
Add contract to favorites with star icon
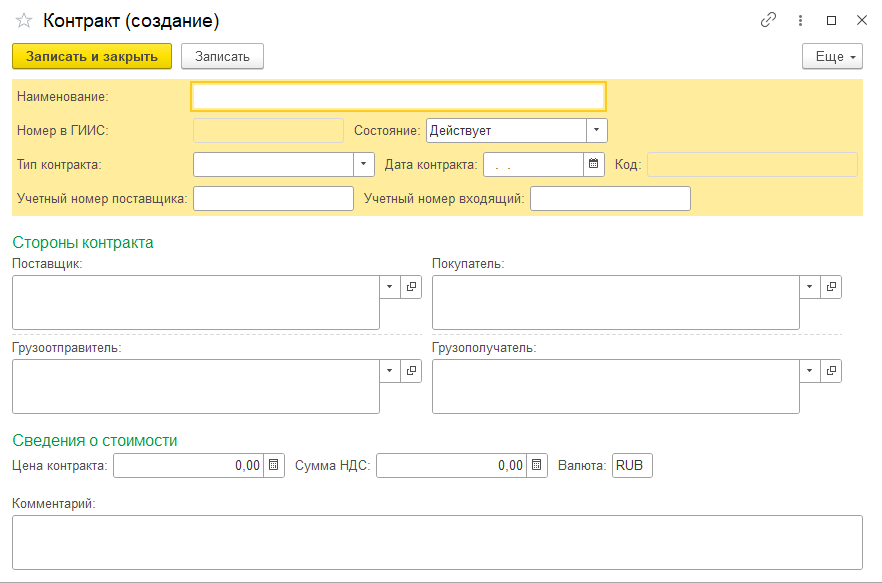click(x=24, y=20)
